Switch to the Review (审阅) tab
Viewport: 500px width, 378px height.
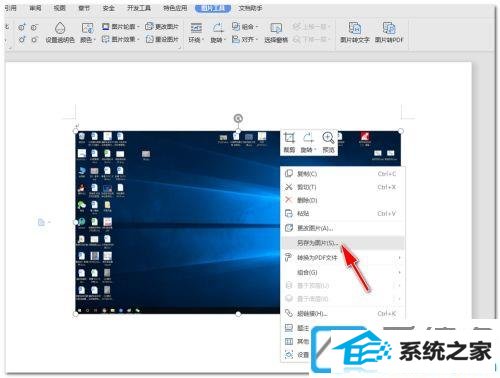(x=35, y=8)
